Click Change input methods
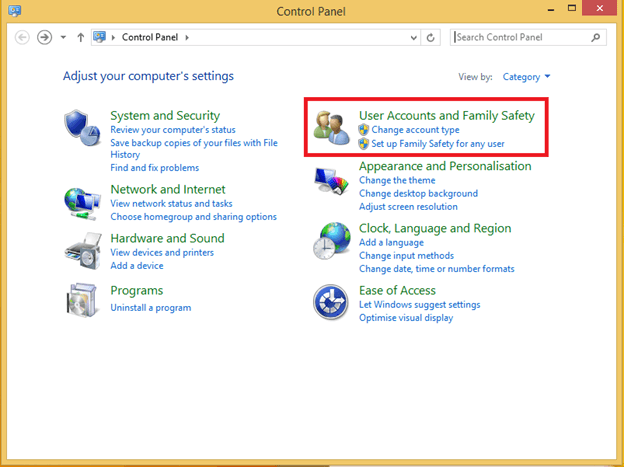Image resolution: width=624 pixels, height=467 pixels. pyautogui.click(x=406, y=256)
